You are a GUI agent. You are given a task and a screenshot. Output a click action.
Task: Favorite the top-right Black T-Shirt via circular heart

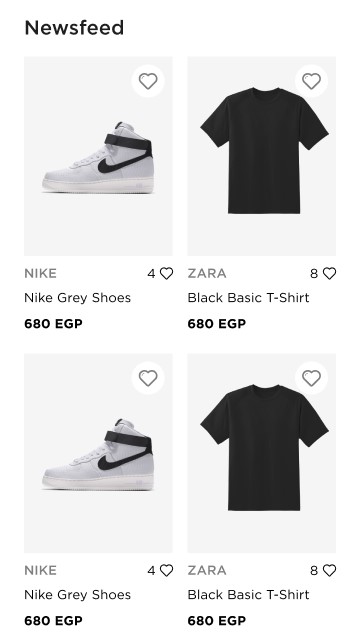click(311, 81)
